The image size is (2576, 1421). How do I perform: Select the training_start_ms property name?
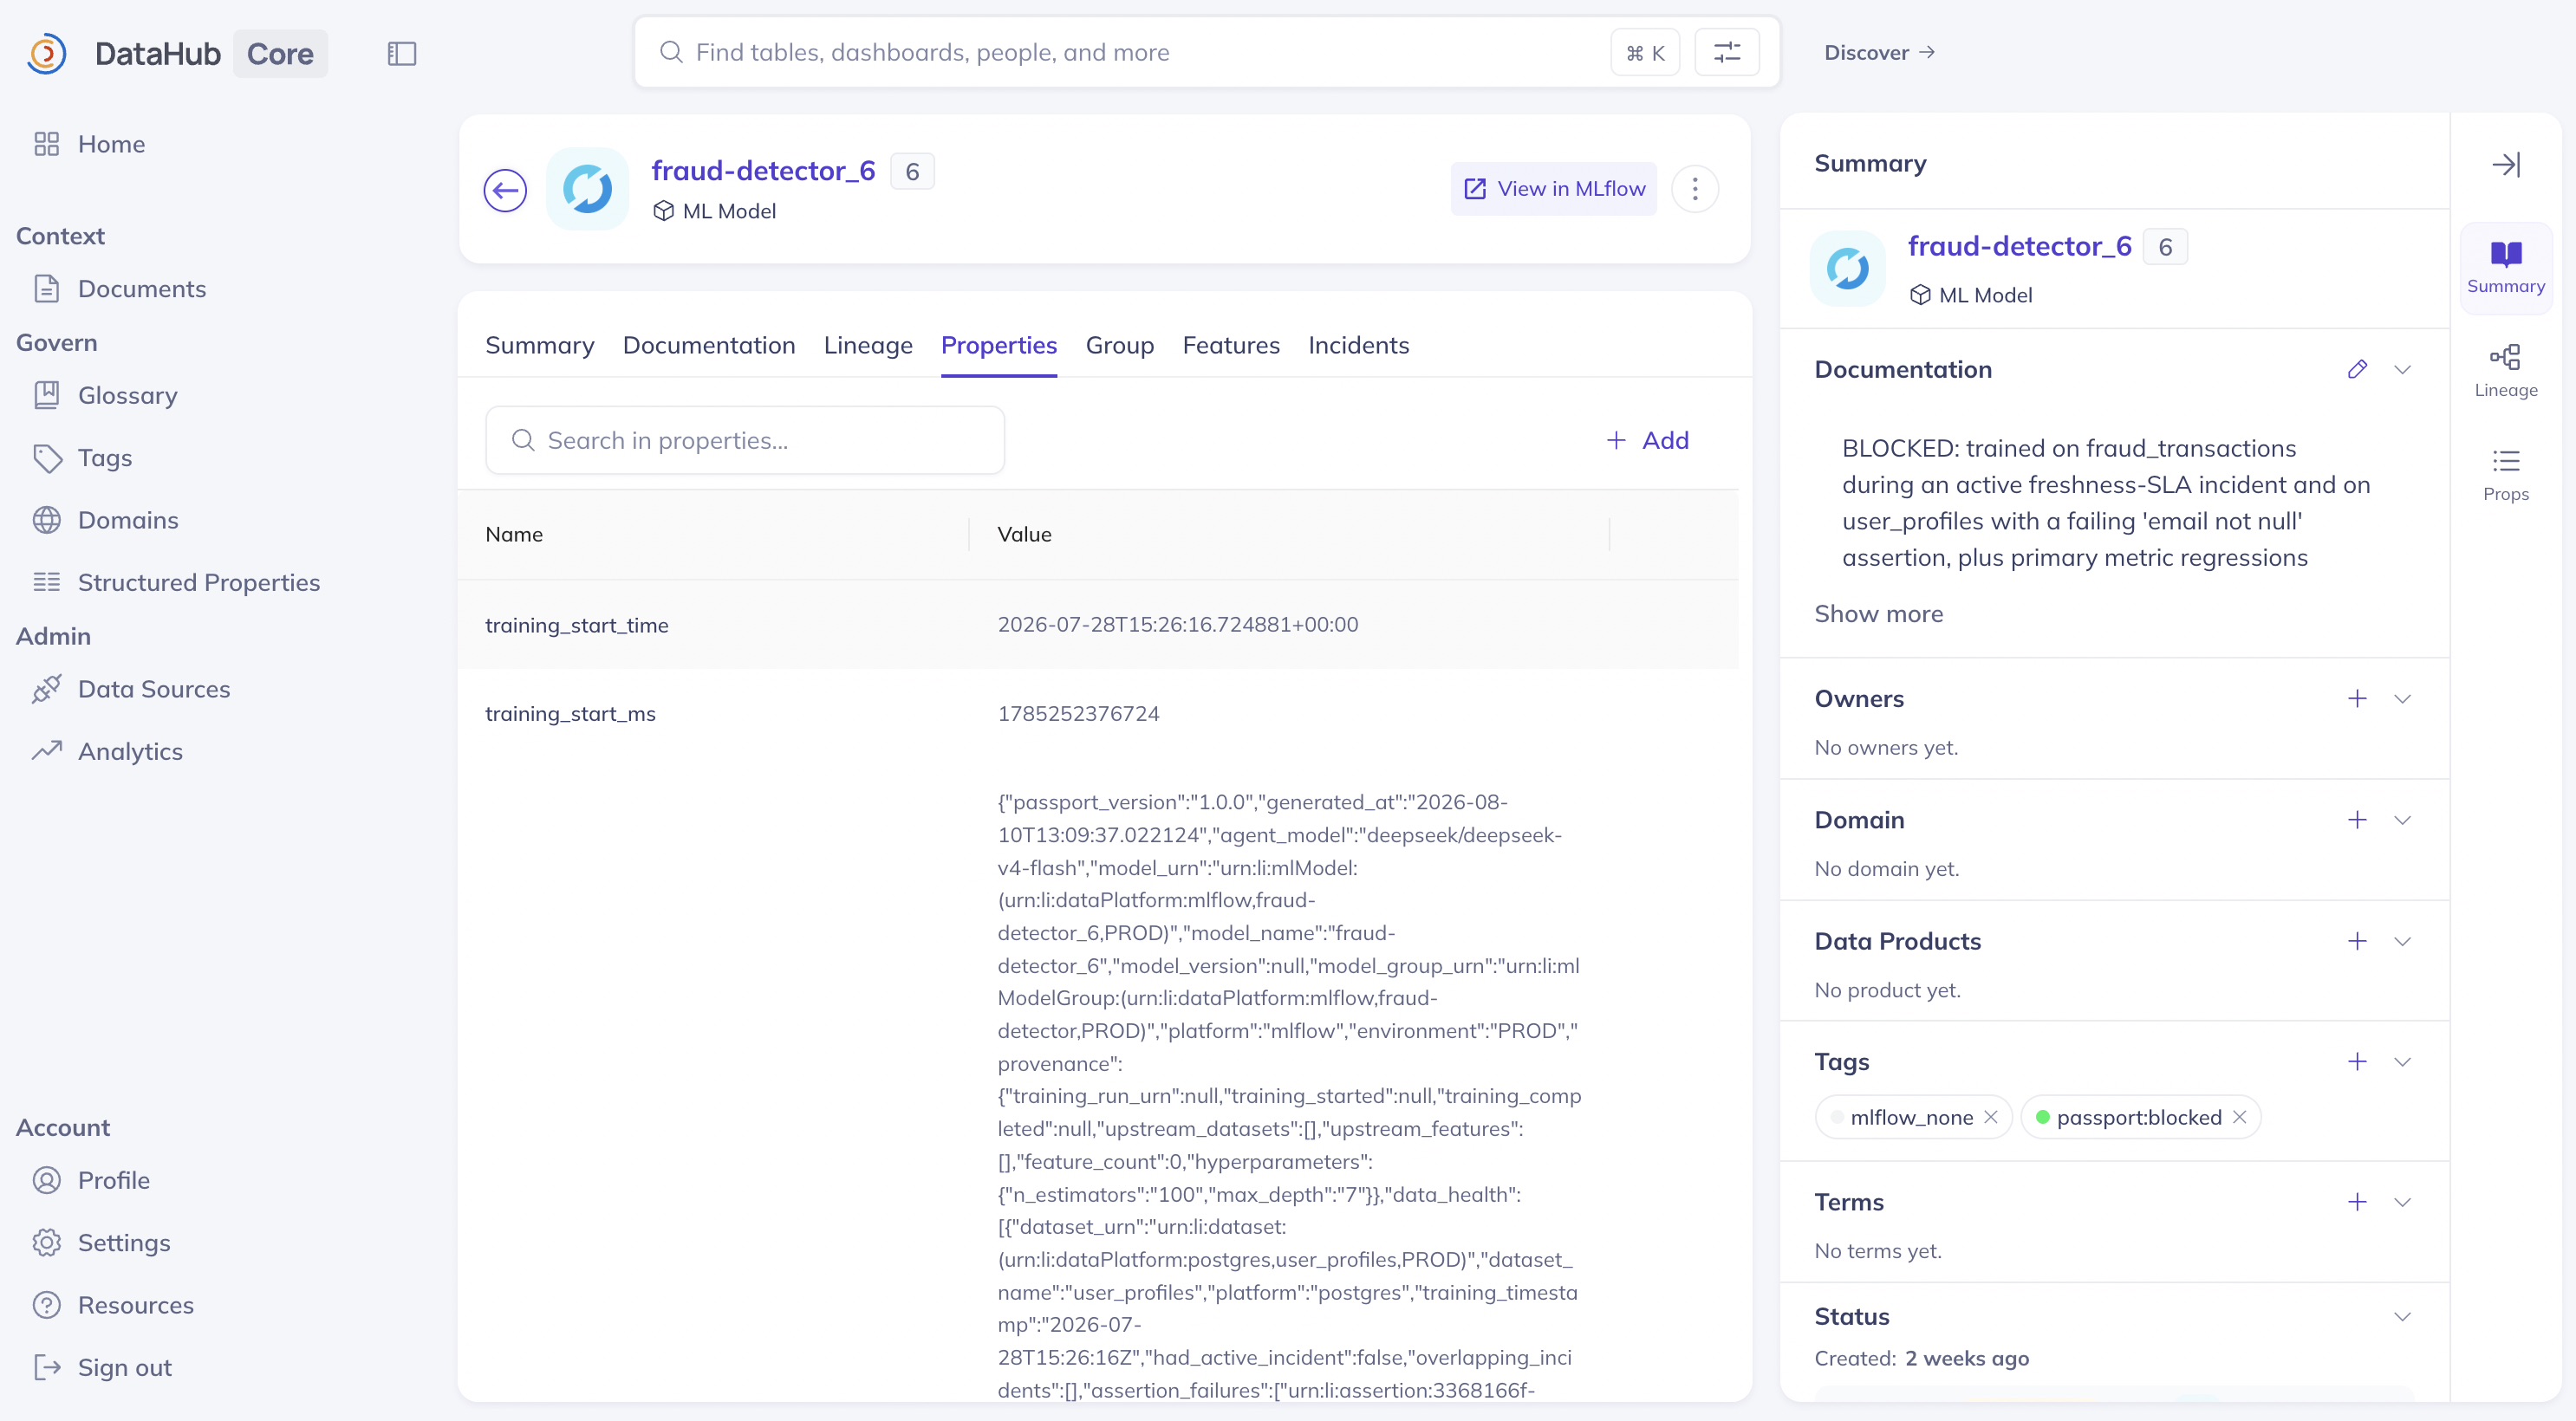point(570,714)
